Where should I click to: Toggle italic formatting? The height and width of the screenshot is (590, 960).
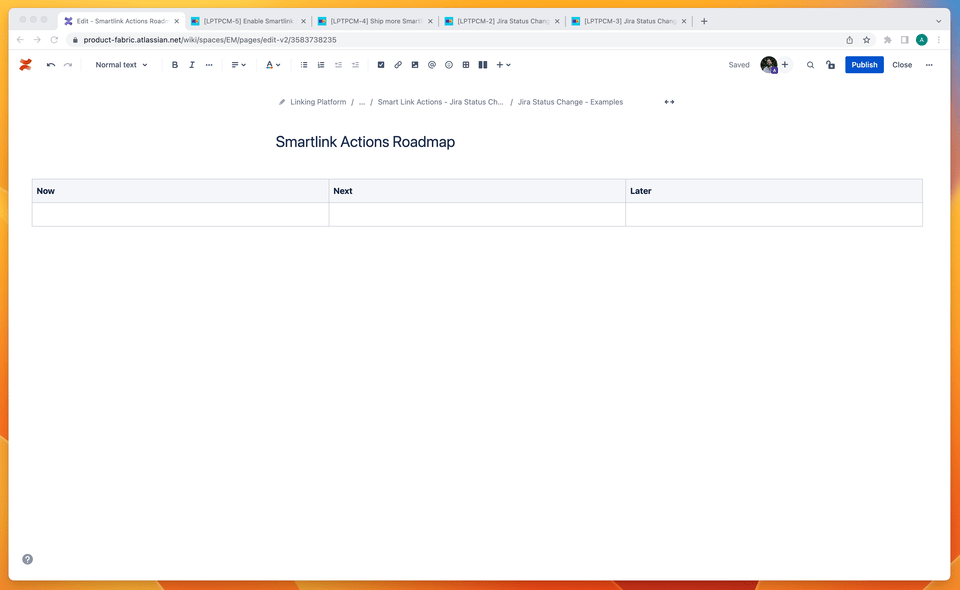[192, 65]
